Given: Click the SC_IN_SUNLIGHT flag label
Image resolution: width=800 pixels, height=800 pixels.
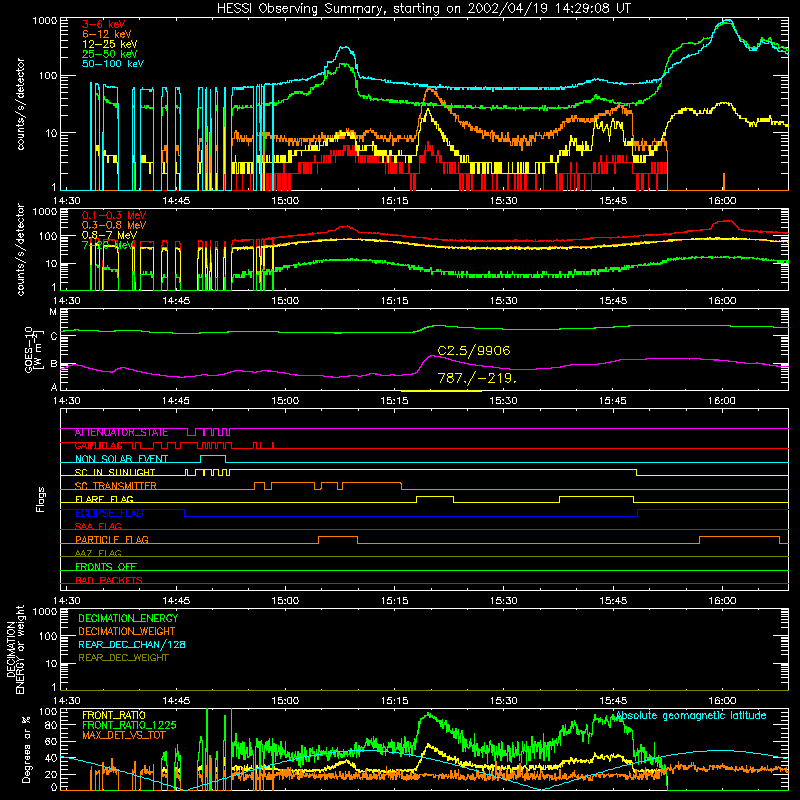Looking at the screenshot, I should click(x=115, y=472).
